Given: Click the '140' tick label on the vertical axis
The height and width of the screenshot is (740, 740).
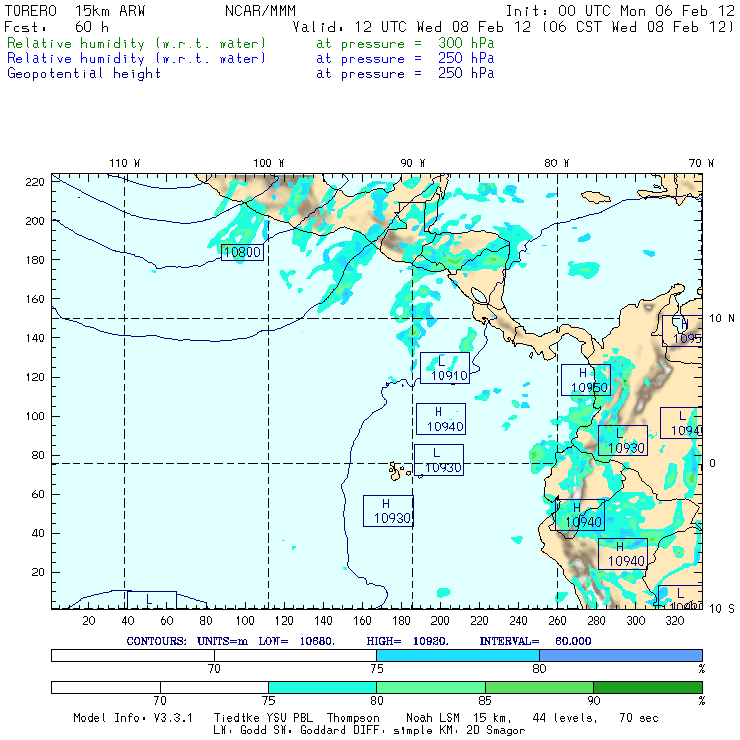Looking at the screenshot, I should (x=35, y=338).
